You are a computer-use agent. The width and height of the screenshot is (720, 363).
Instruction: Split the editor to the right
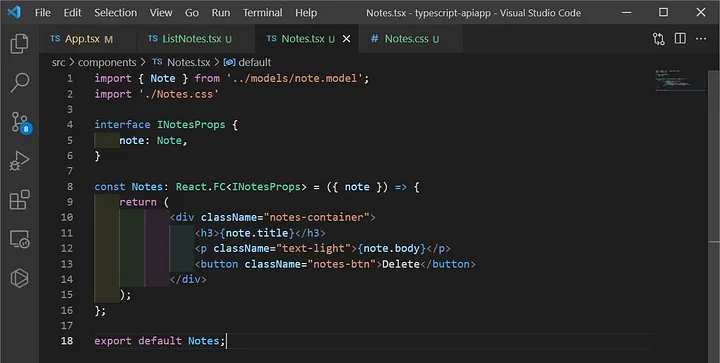[680, 39]
